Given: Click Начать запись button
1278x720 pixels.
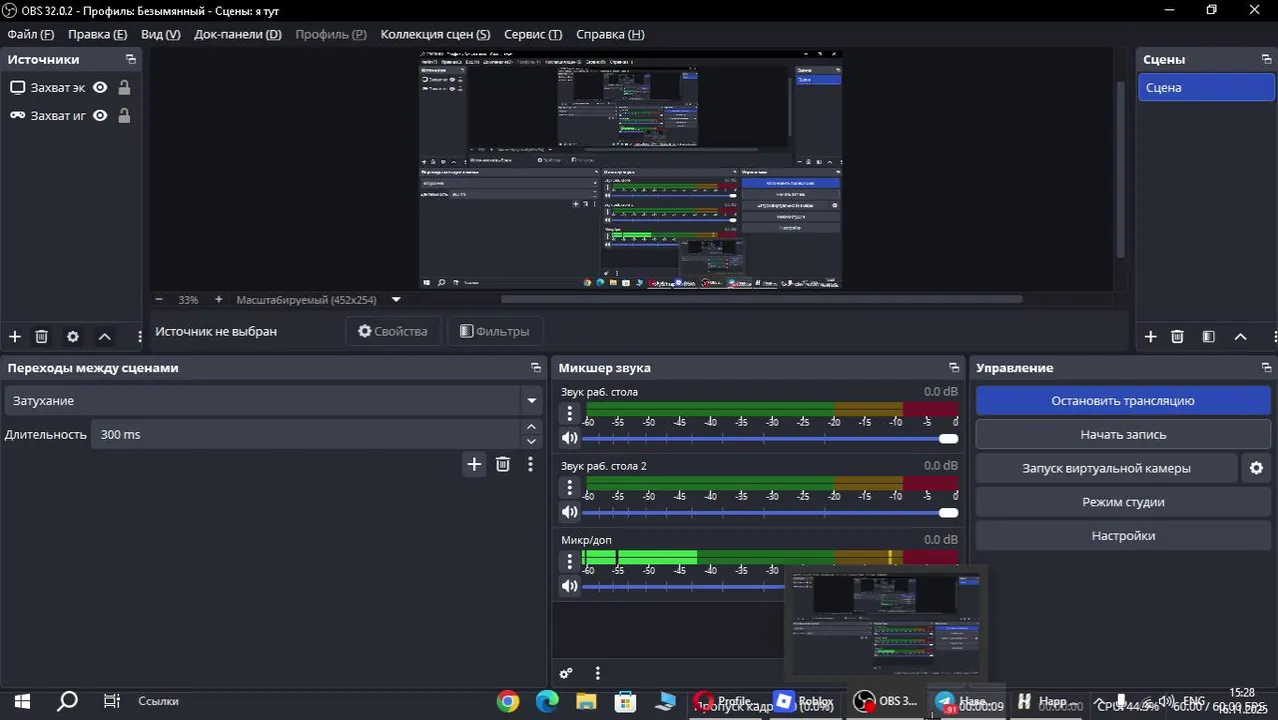Looking at the screenshot, I should tap(1122, 435).
